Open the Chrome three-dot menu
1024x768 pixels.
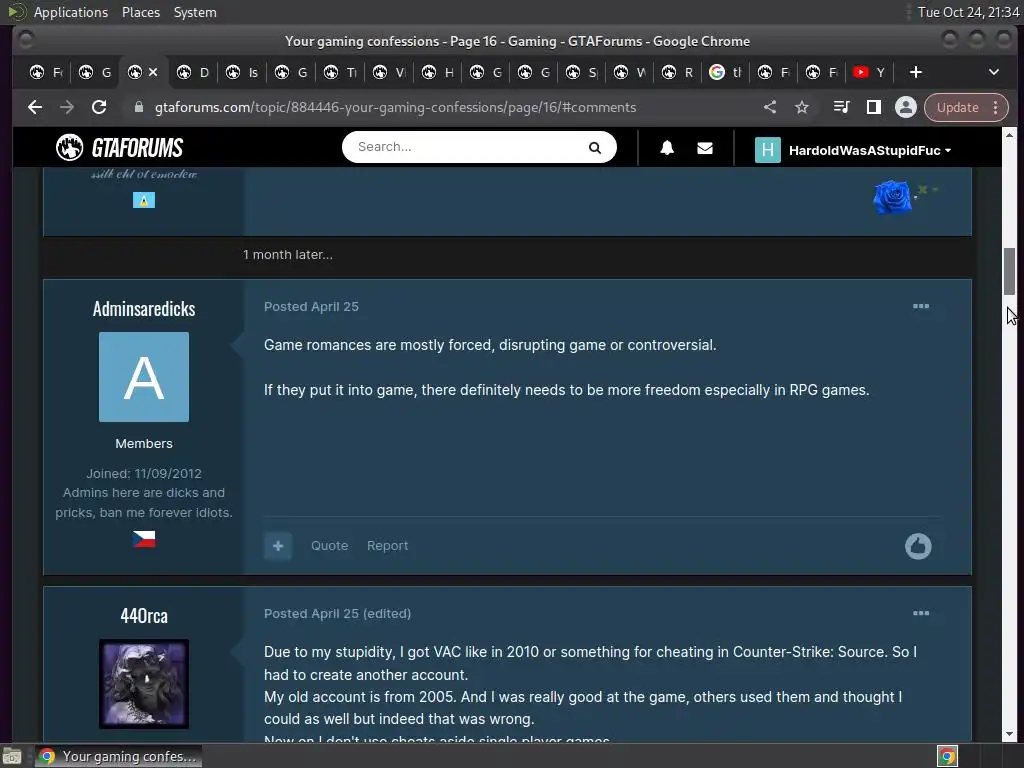(x=995, y=108)
